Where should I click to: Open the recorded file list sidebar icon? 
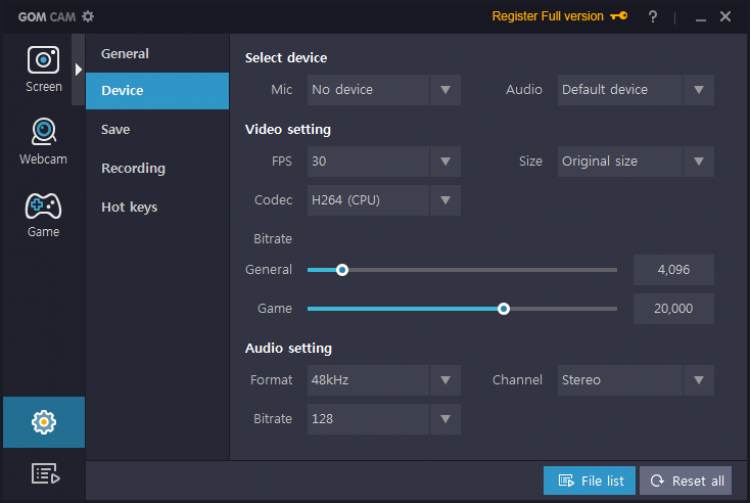[43, 474]
